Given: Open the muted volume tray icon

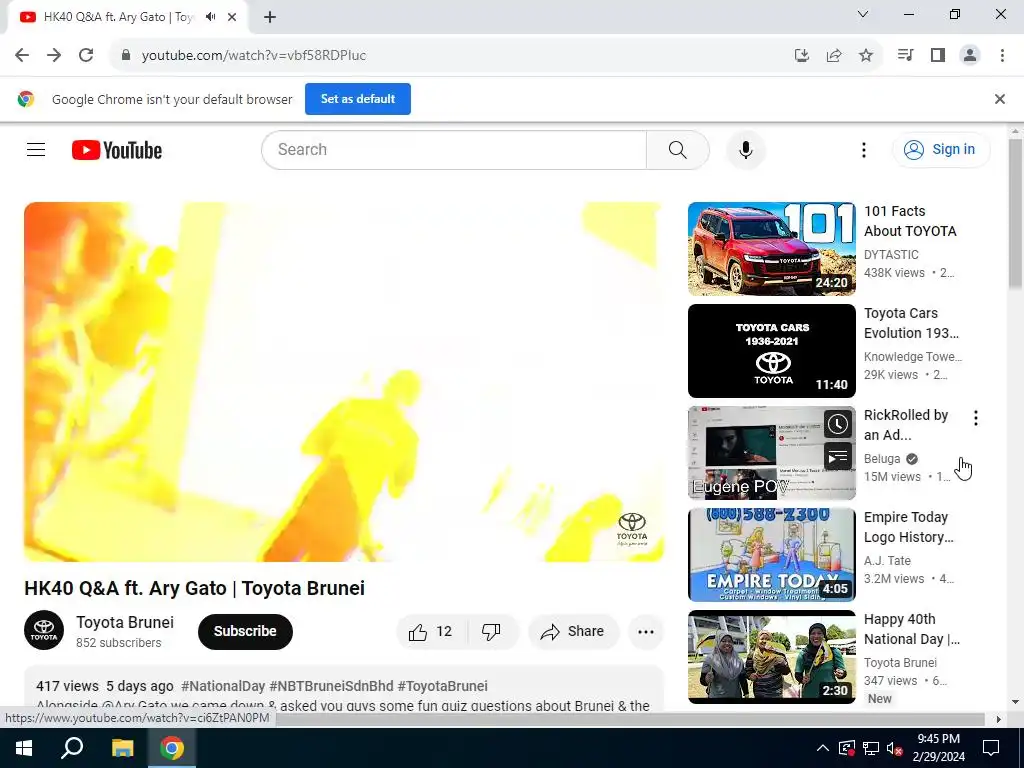Looking at the screenshot, I should click(894, 748).
